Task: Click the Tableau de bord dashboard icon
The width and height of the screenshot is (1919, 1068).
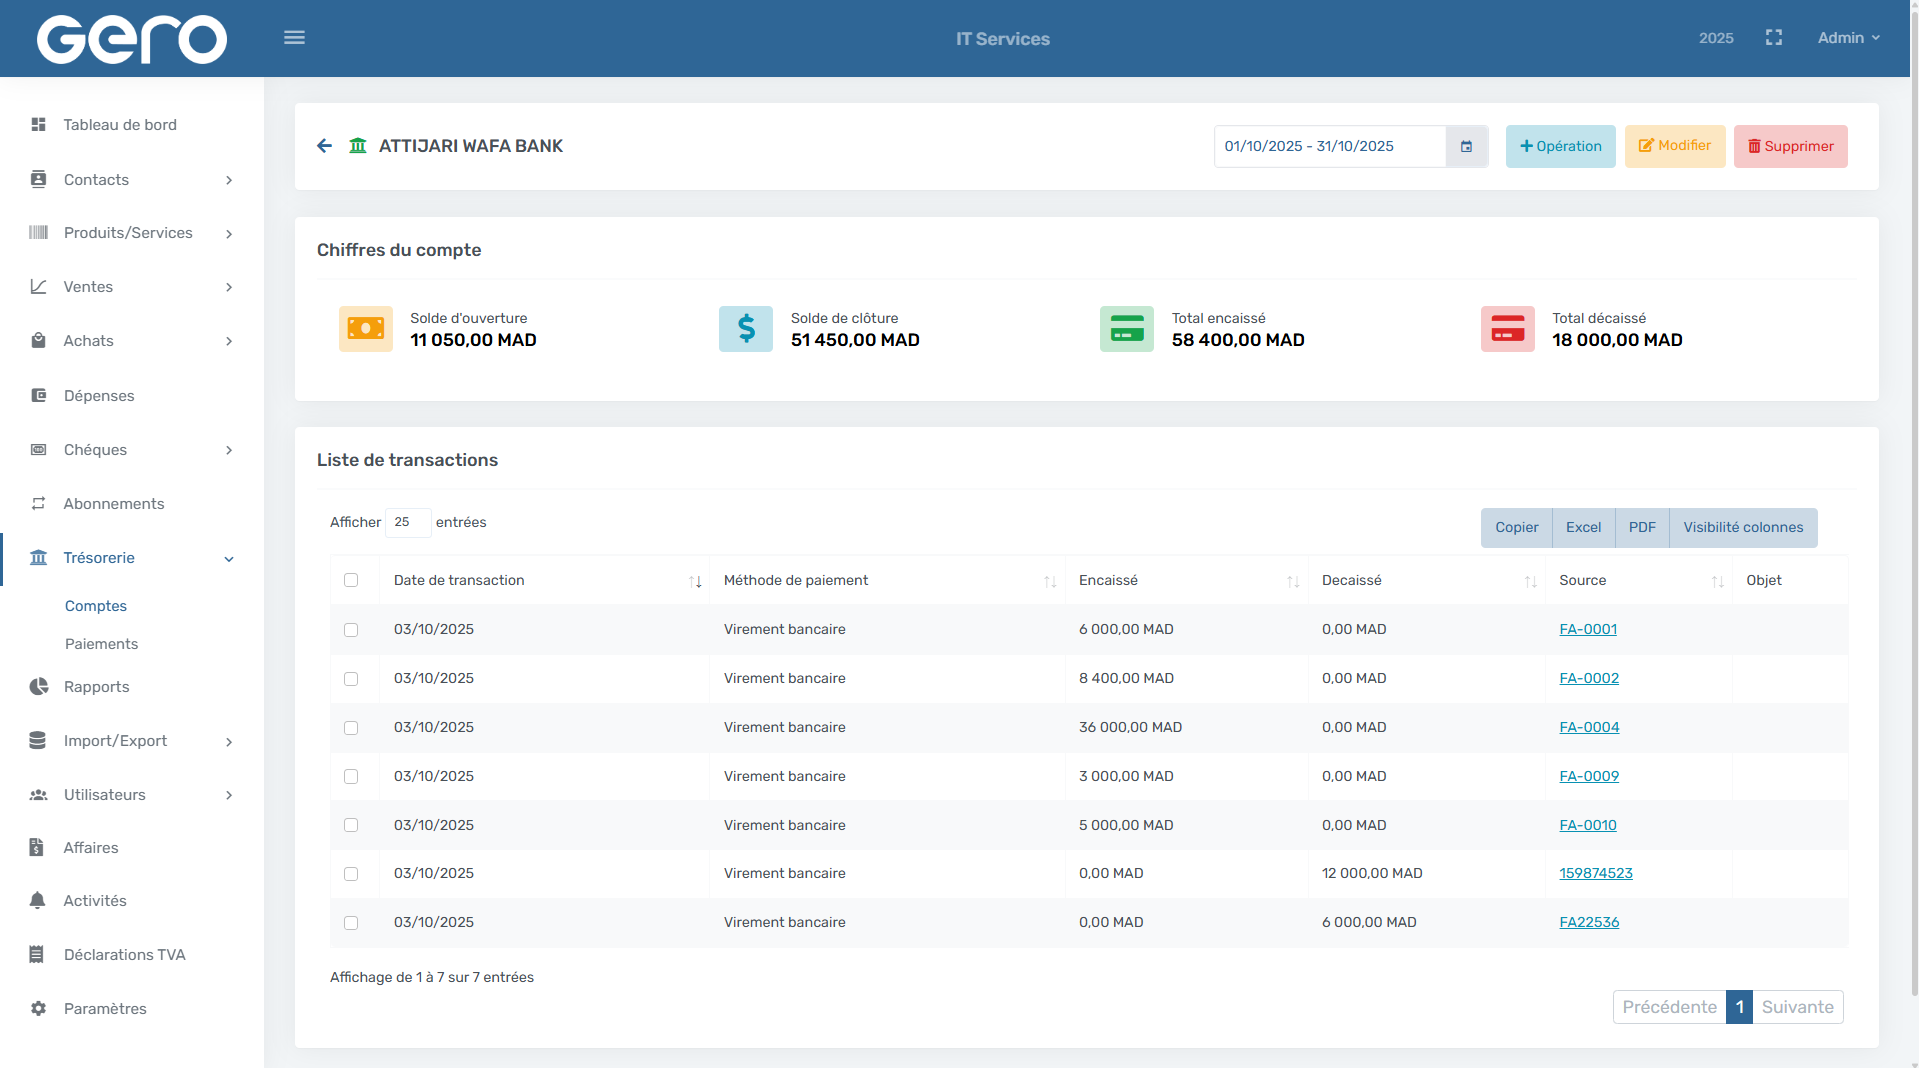Action: (x=39, y=125)
